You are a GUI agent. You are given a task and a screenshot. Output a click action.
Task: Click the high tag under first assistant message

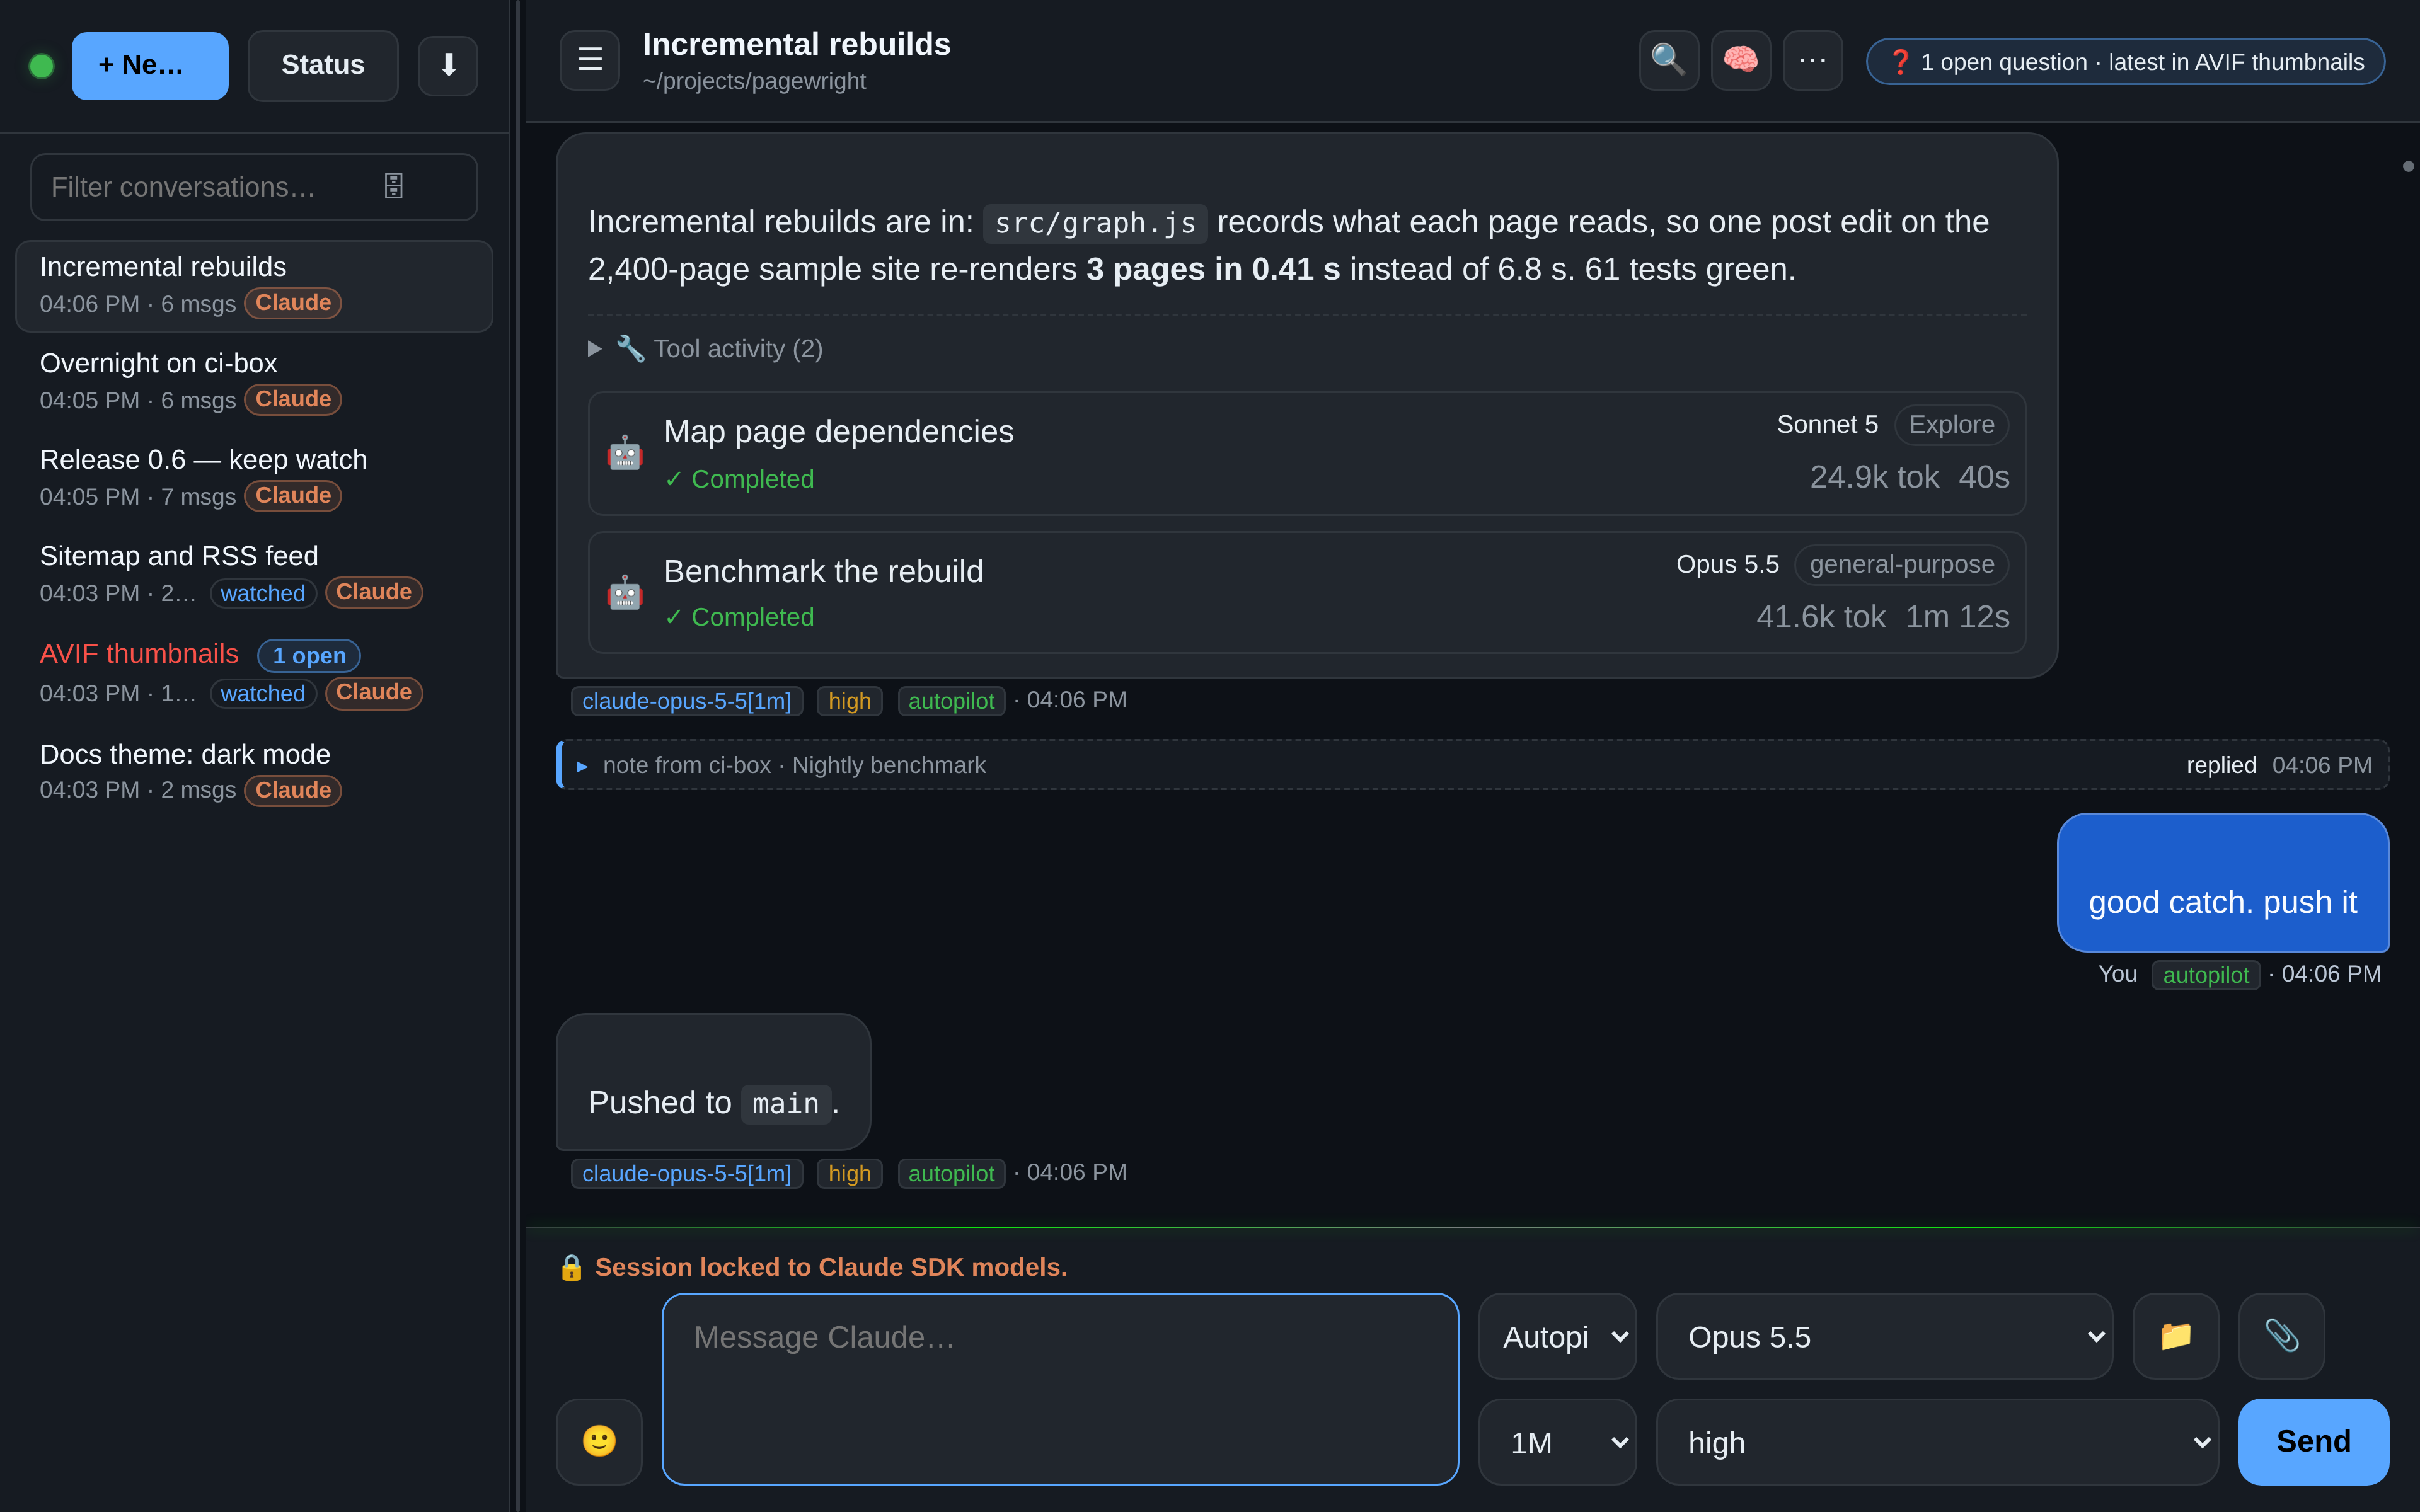click(x=849, y=701)
